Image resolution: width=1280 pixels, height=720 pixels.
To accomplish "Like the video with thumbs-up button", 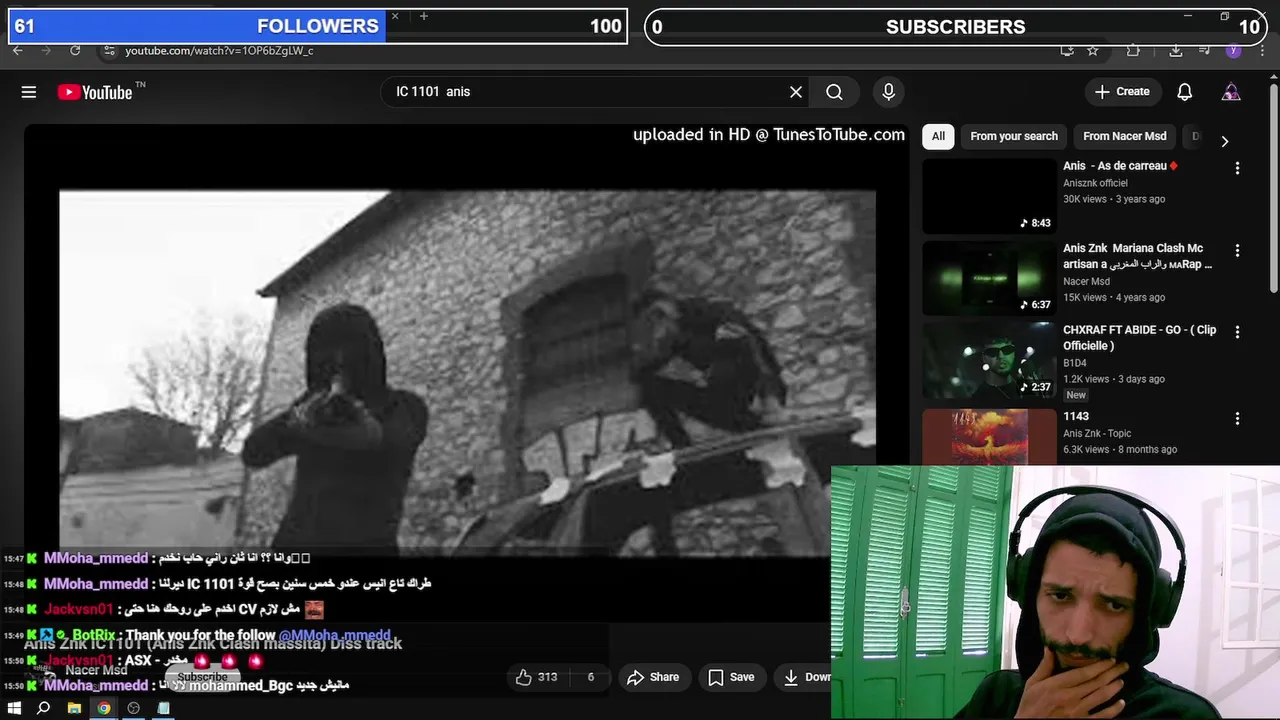I will 537,677.
